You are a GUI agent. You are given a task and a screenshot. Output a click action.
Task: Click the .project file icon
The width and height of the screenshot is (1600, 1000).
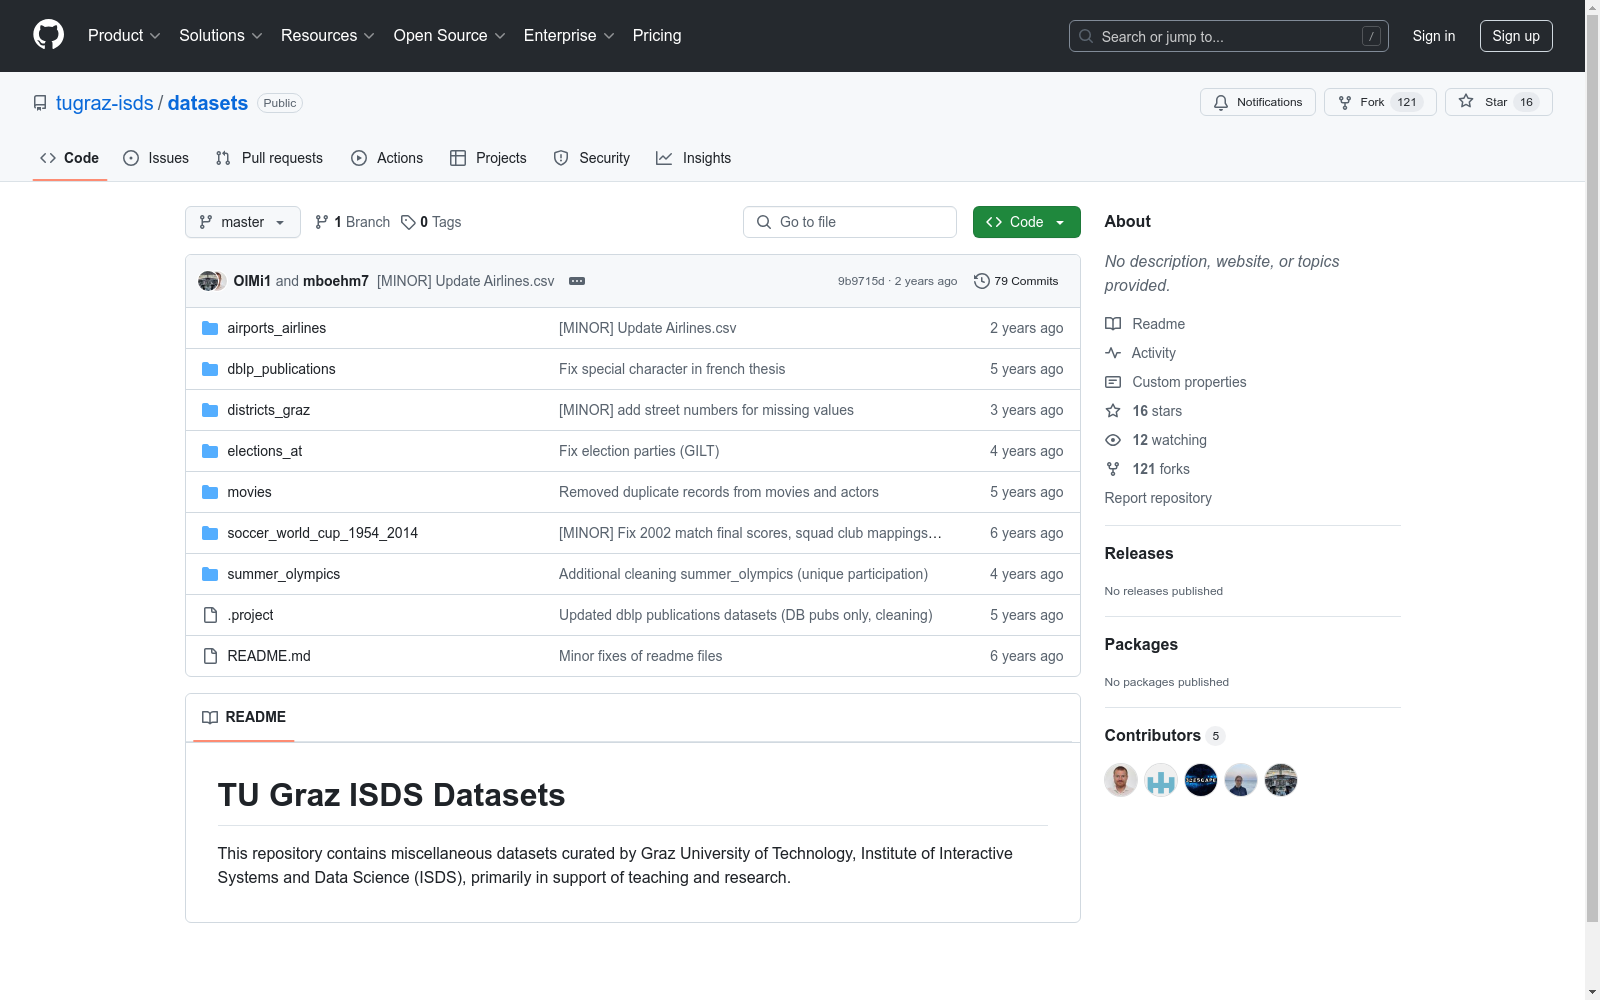point(210,615)
